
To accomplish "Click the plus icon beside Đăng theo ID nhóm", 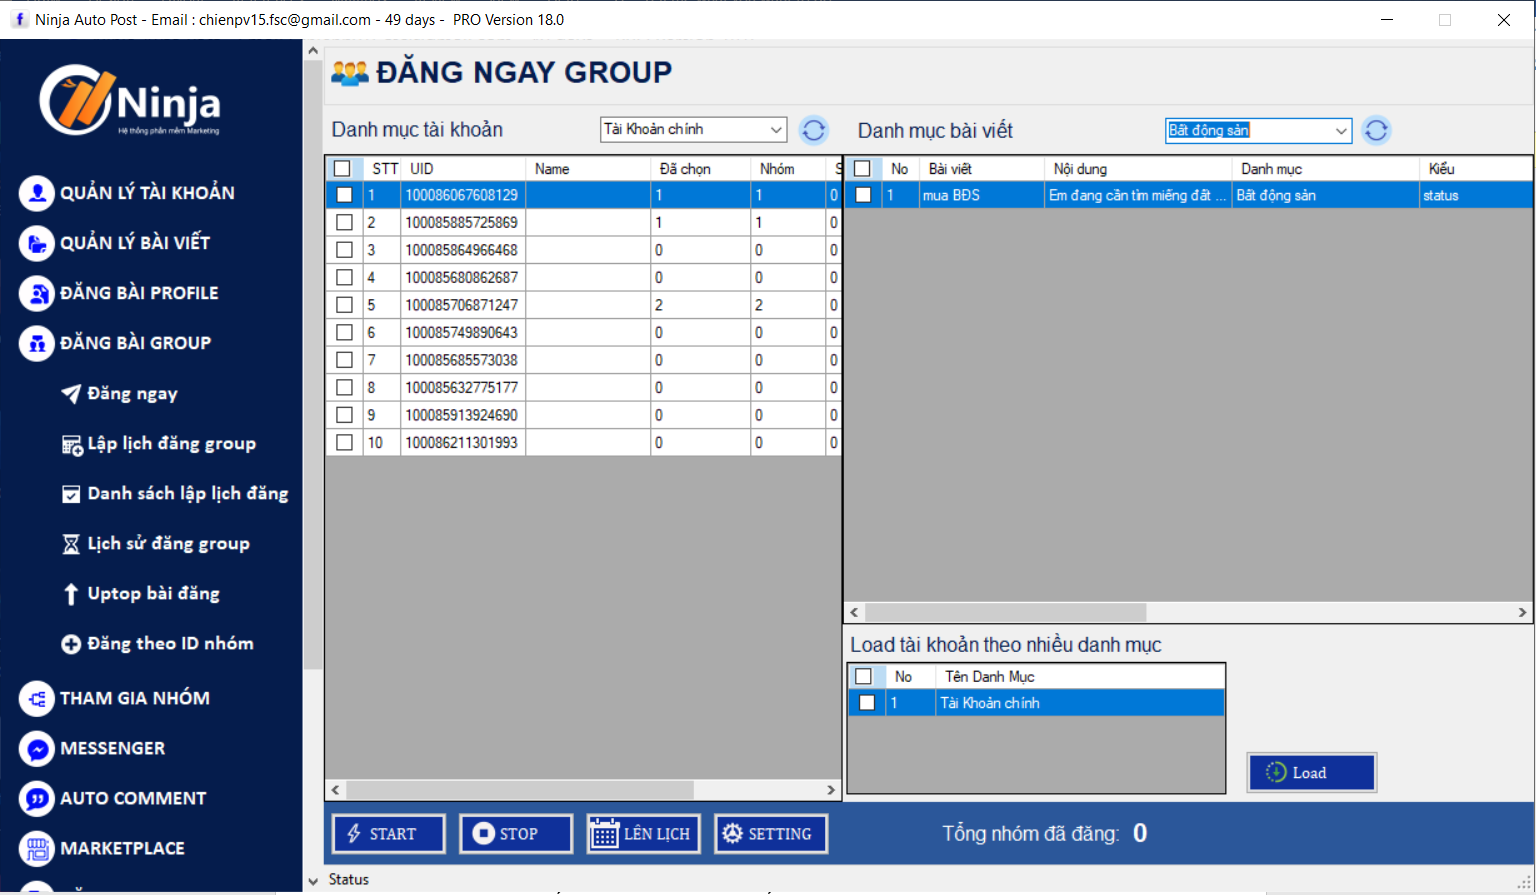I will coord(71,644).
